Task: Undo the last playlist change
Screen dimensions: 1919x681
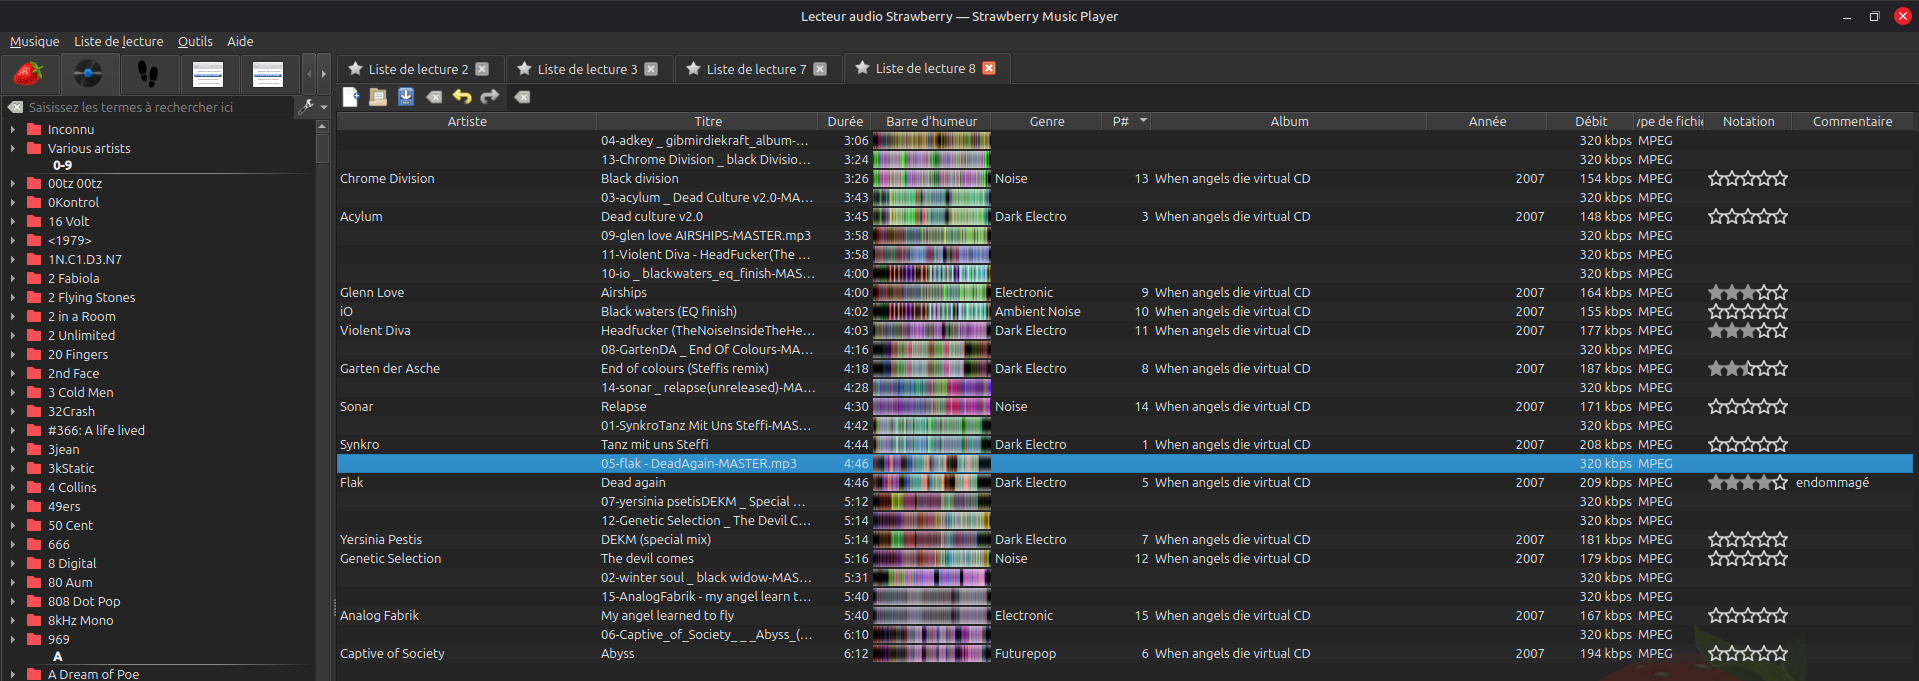Action: [462, 97]
